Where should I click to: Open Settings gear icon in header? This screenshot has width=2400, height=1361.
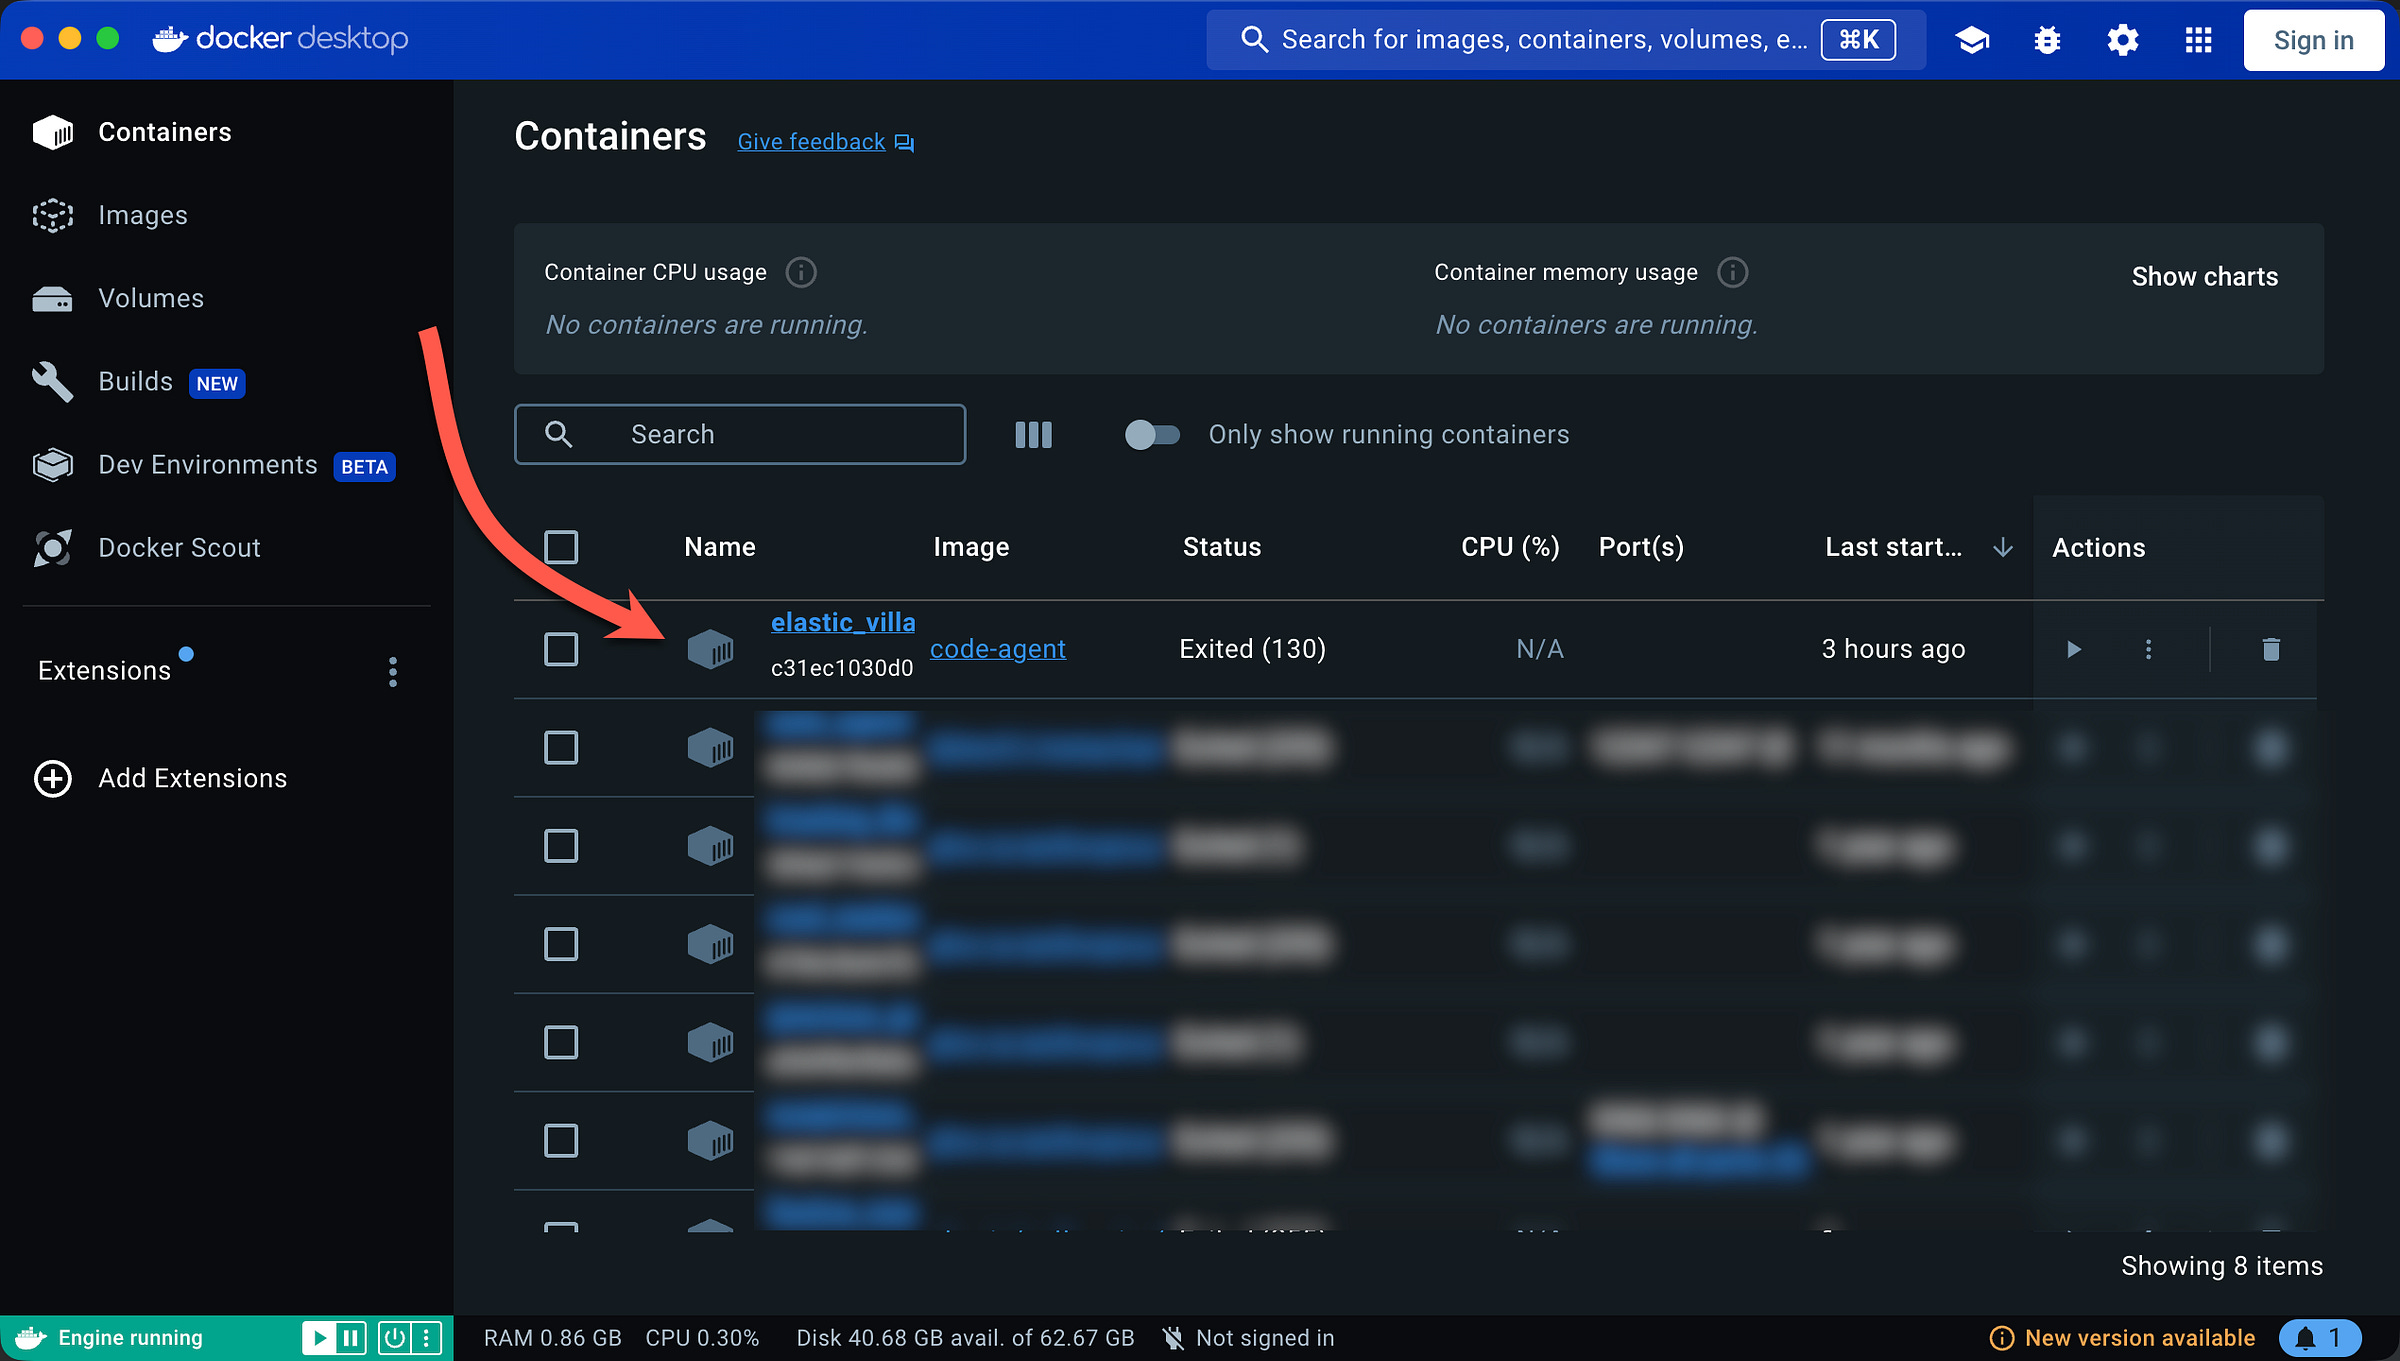pos(2122,40)
